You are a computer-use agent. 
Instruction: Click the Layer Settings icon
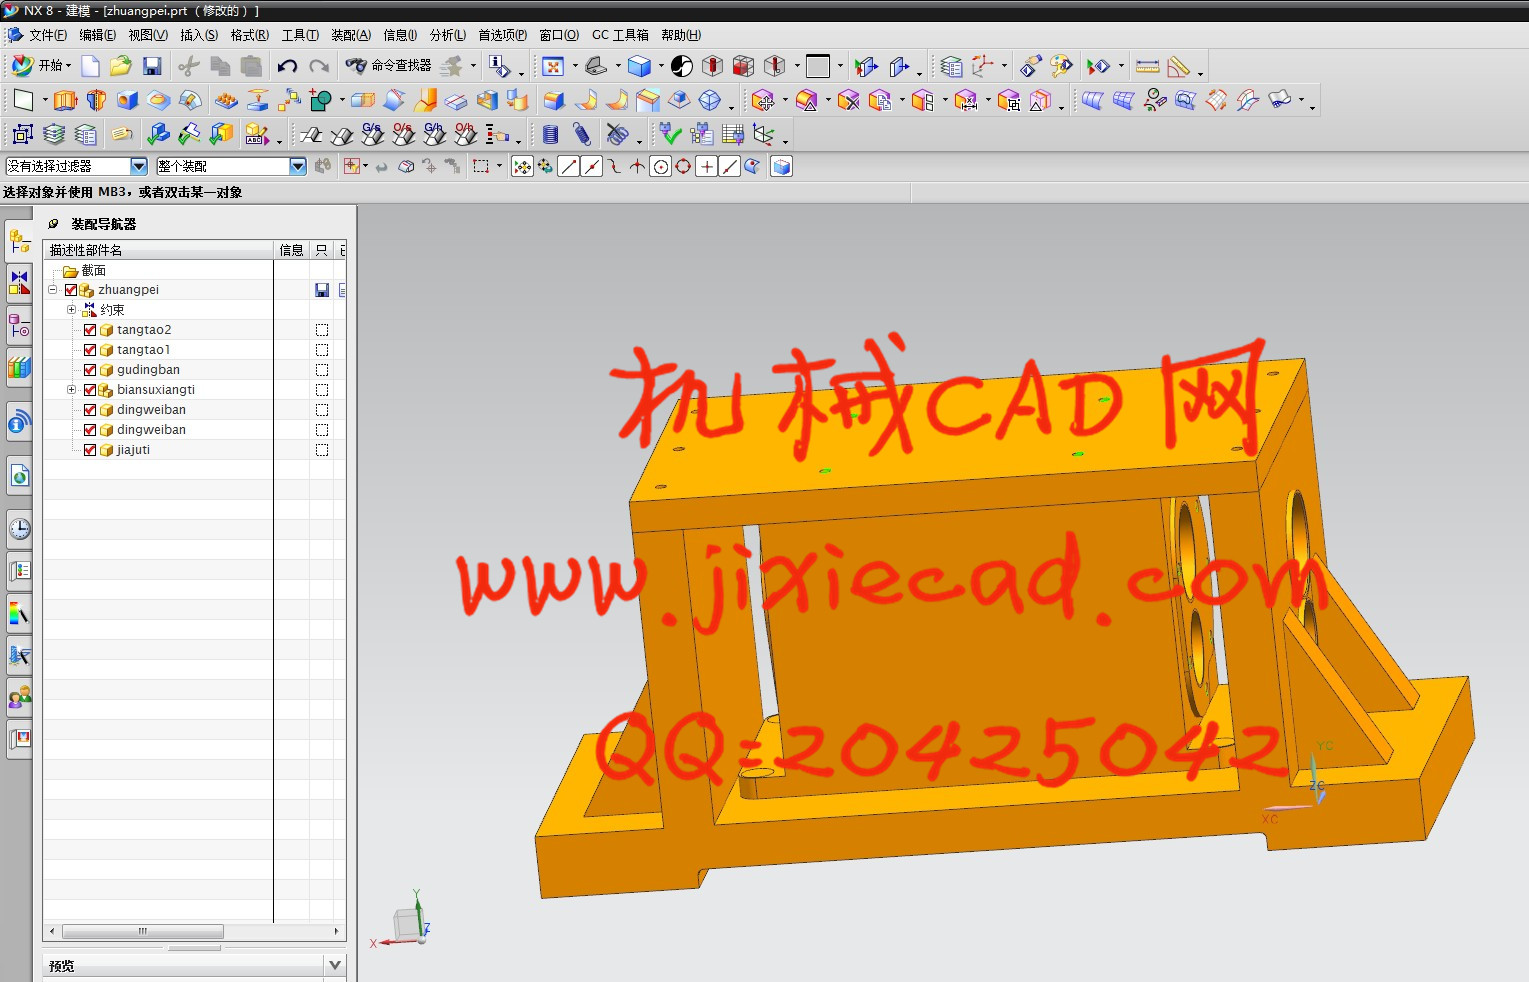[x=951, y=66]
